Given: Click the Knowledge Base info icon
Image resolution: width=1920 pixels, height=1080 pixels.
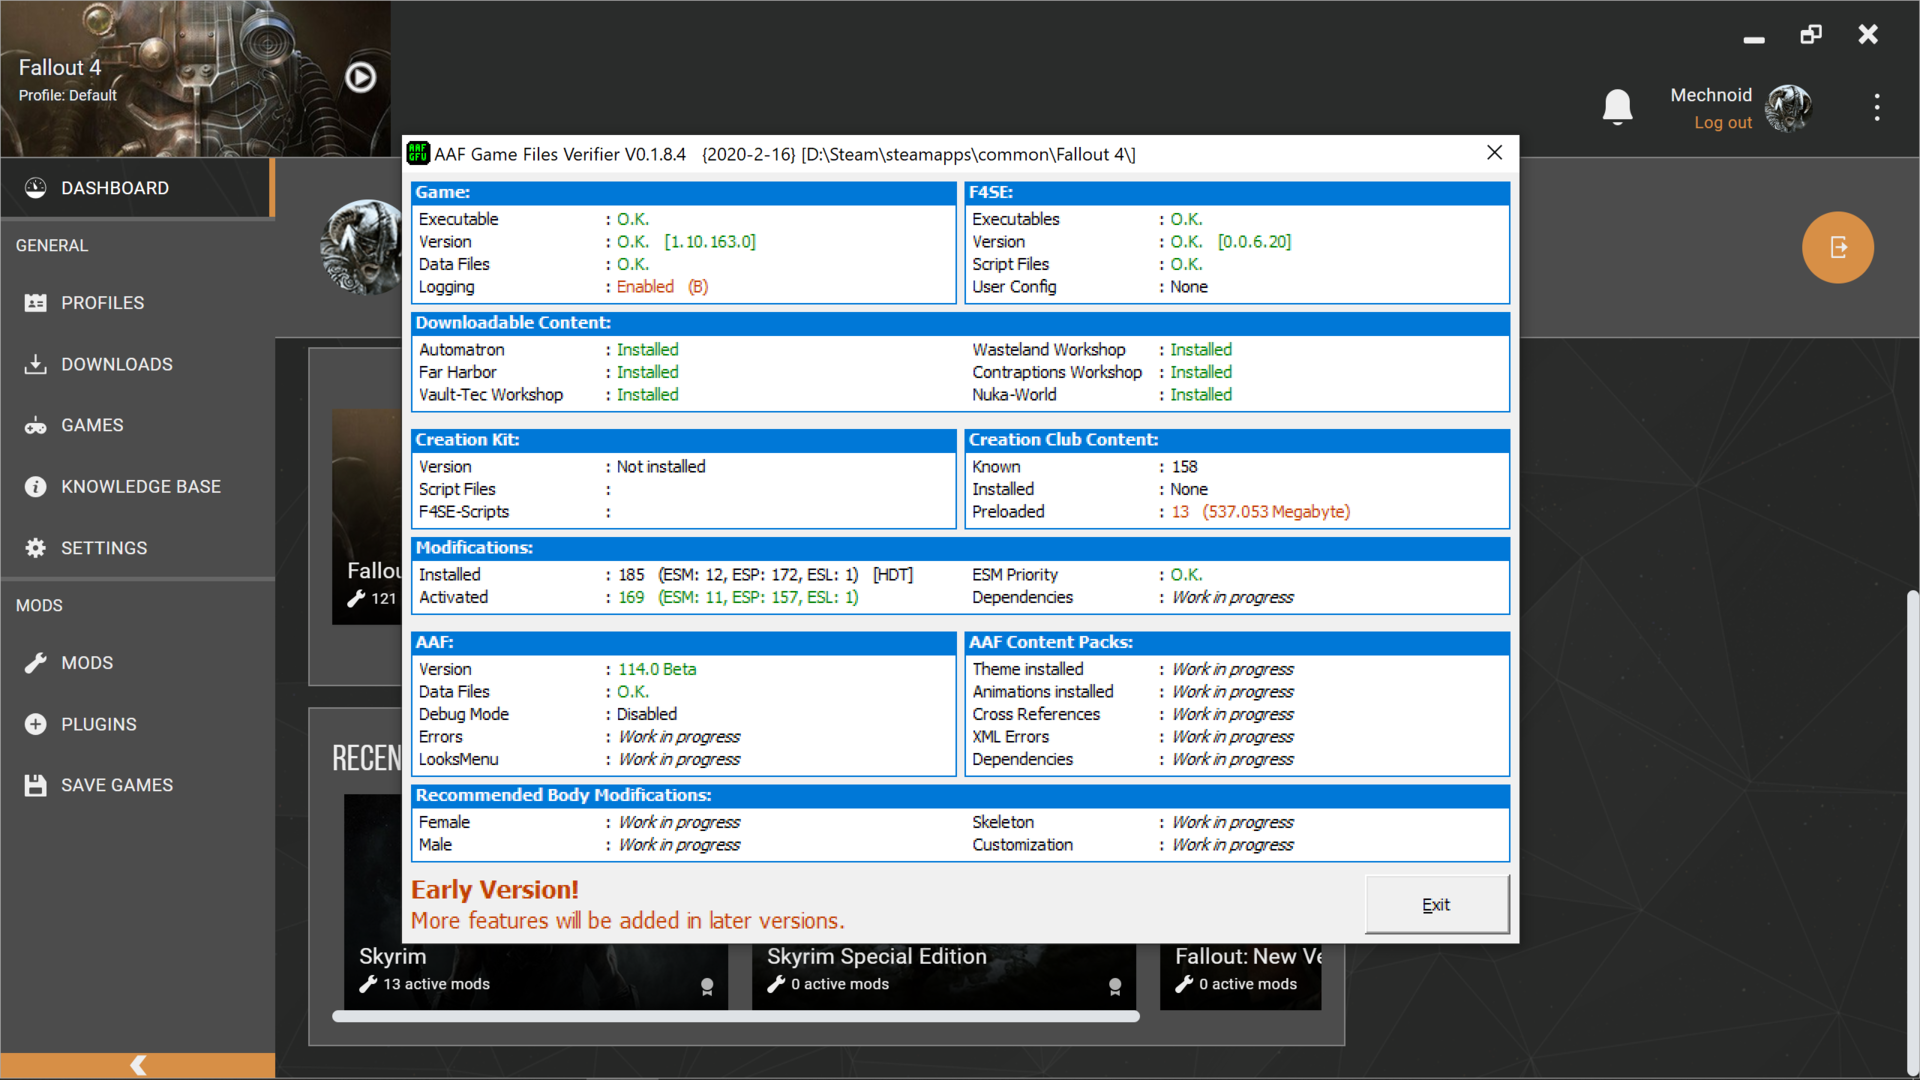Looking at the screenshot, I should click(35, 487).
